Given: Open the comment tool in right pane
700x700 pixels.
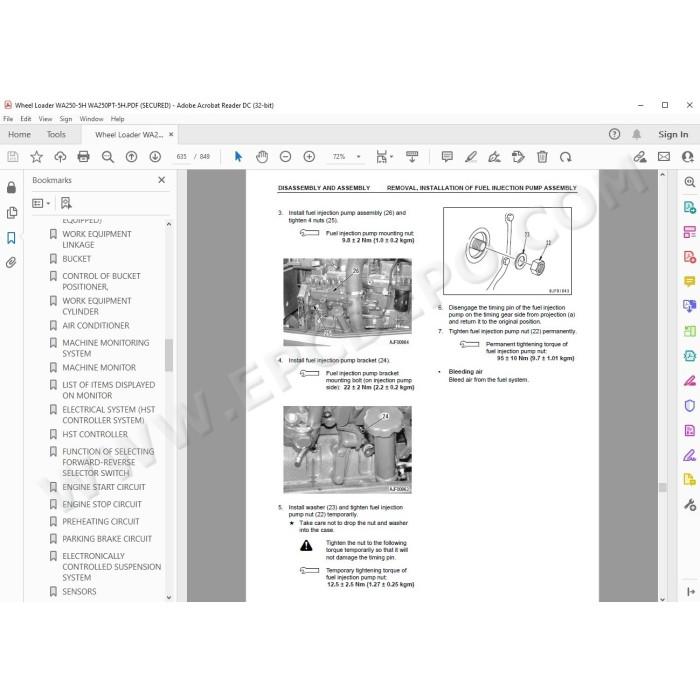Looking at the screenshot, I should pos(690,281).
